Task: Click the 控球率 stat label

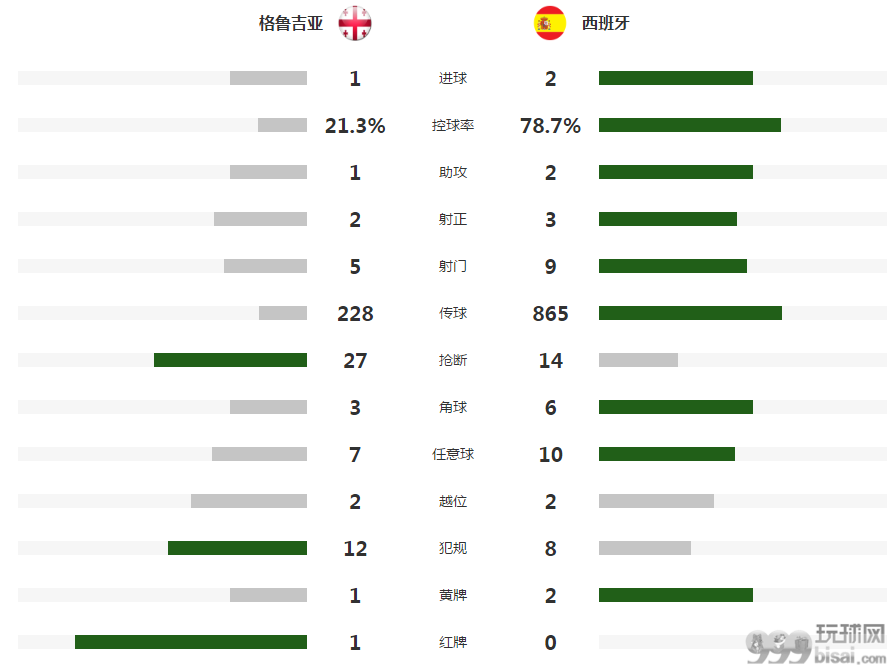Action: (453, 125)
